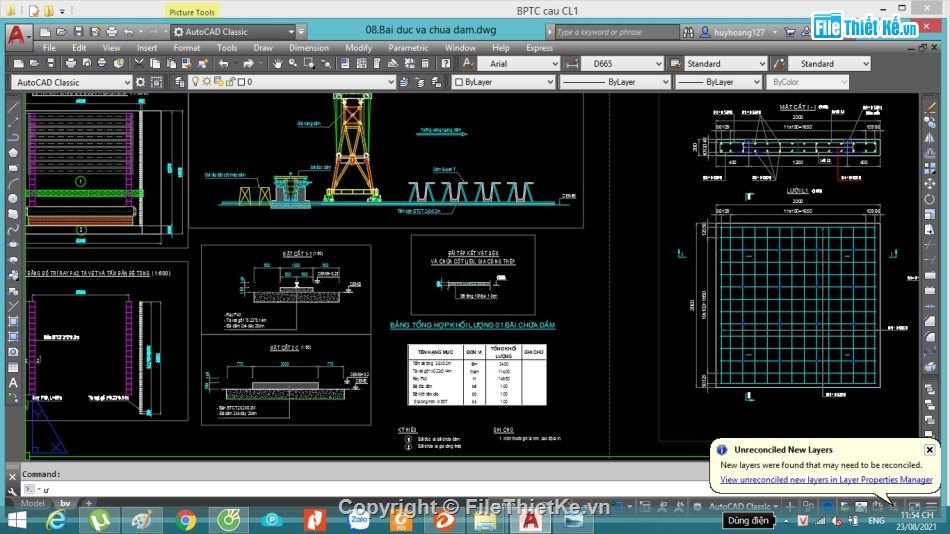Click the huyhoang127 account button

739,32
